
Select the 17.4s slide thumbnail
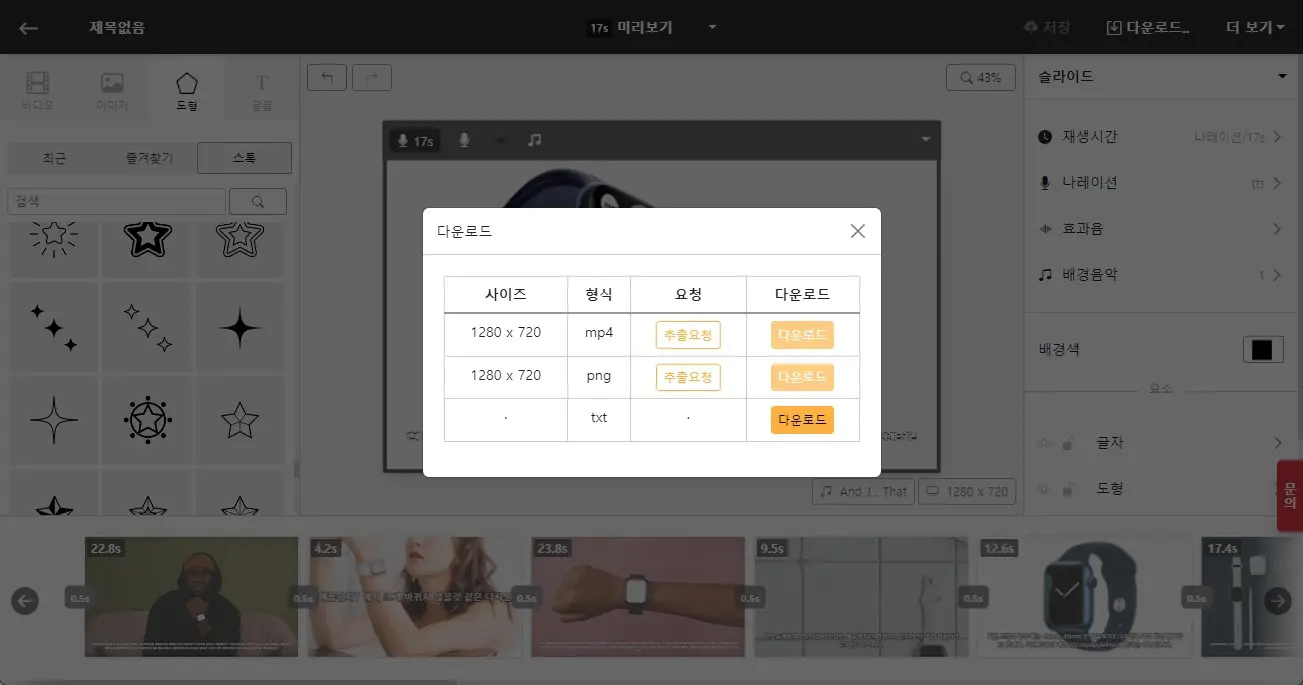pos(1252,597)
